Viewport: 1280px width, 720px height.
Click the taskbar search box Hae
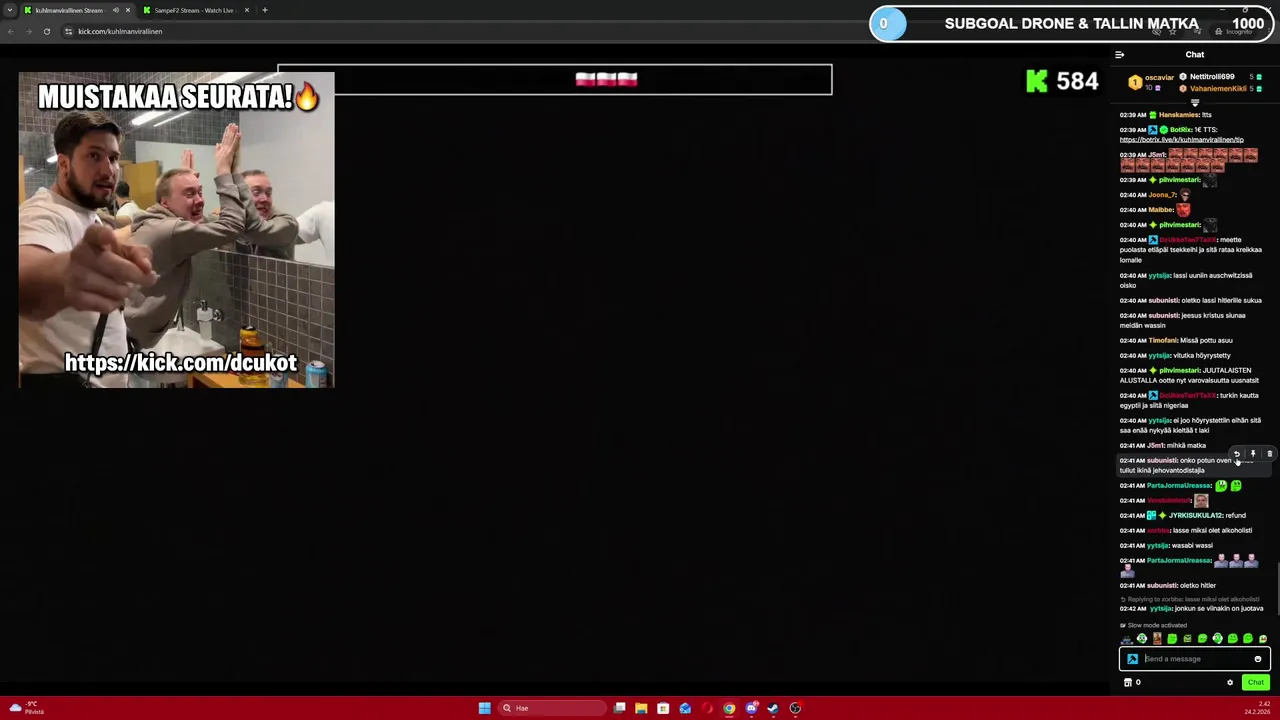[x=552, y=708]
